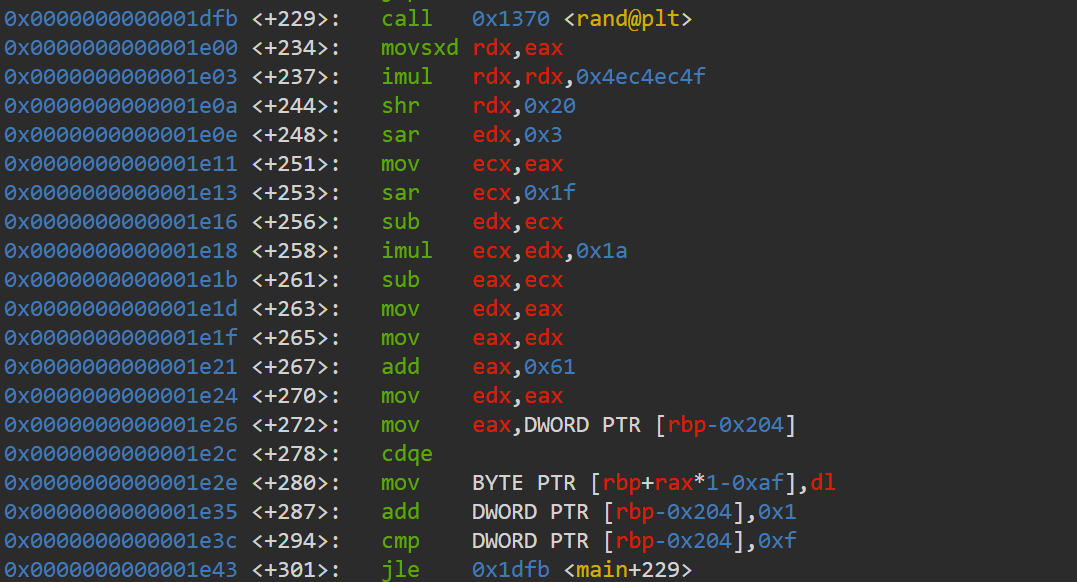1077x582 pixels.
Task: Click the cmp instruction at +294
Action: [400, 541]
